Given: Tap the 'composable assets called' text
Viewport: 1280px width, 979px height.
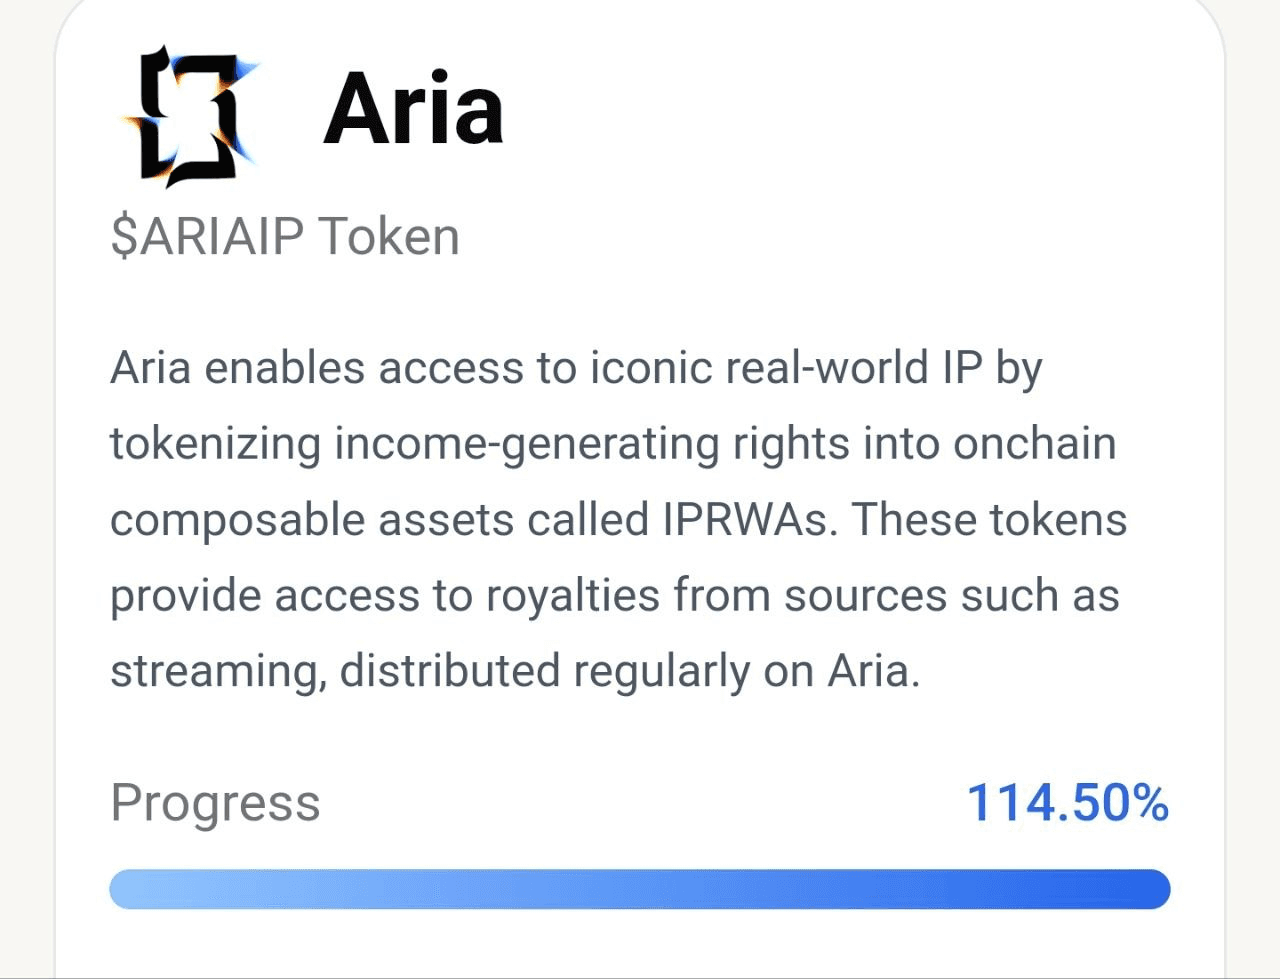Looking at the screenshot, I should (380, 520).
